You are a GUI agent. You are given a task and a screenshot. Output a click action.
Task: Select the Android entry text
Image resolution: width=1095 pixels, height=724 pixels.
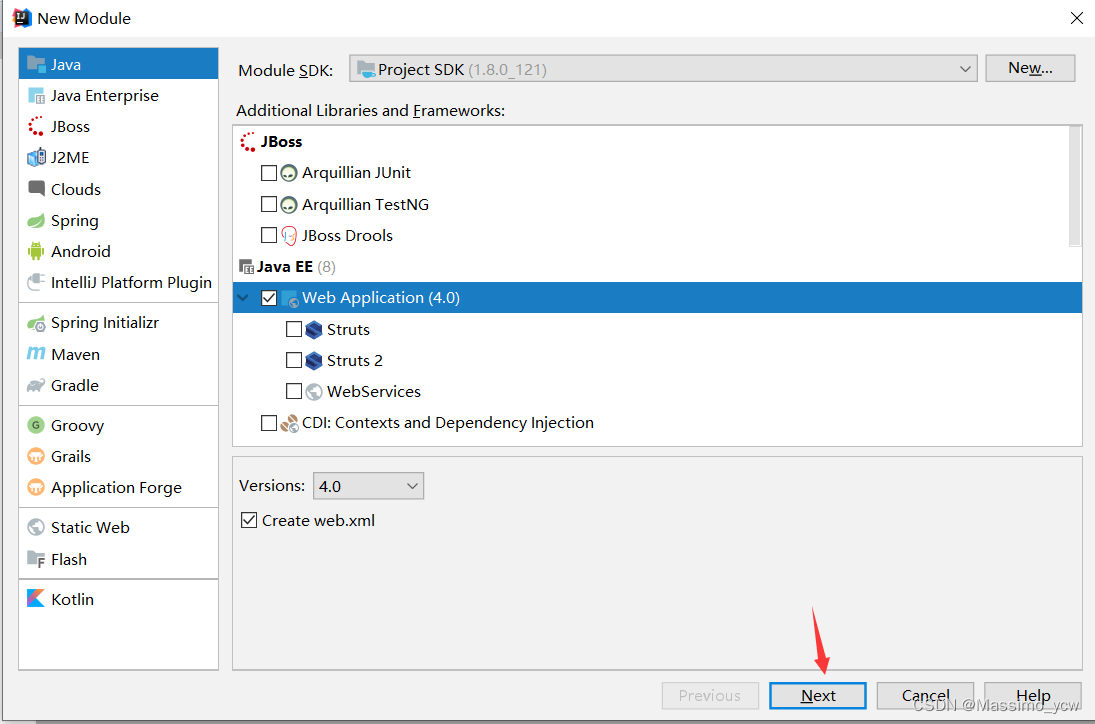point(80,251)
